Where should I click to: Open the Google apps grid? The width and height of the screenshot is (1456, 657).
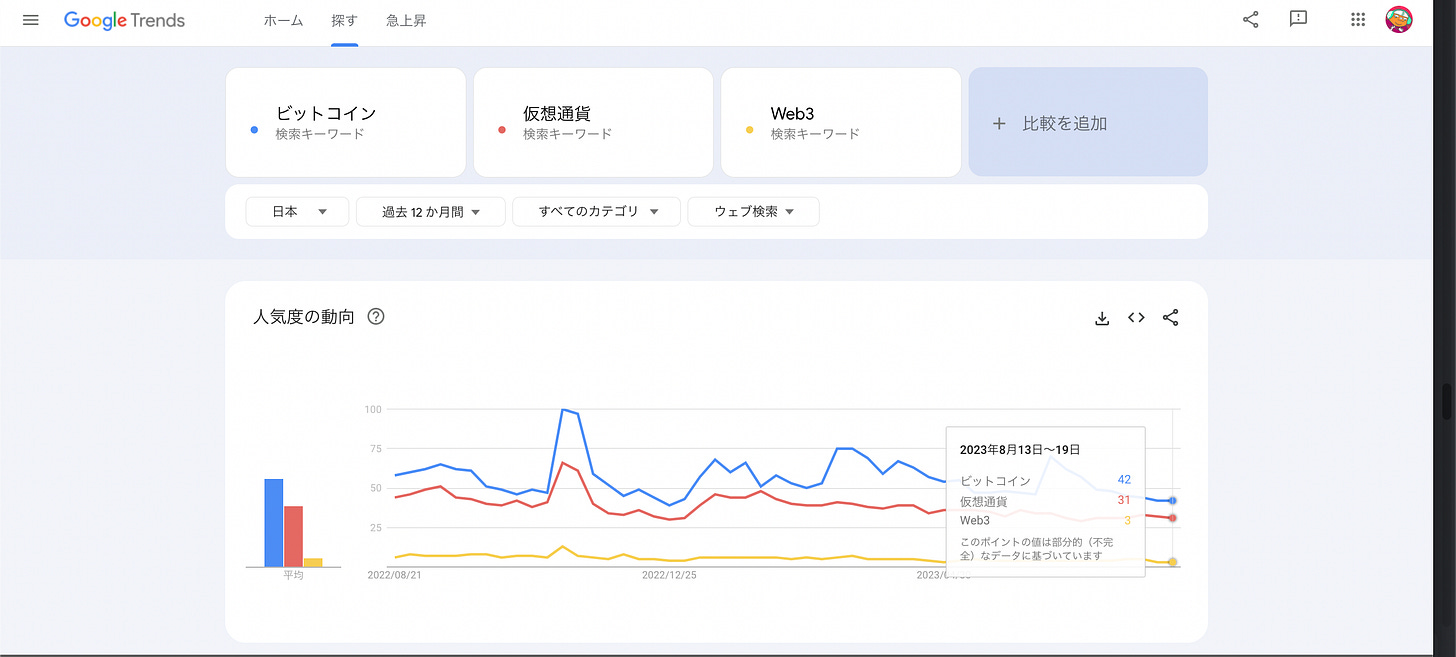[1358, 19]
